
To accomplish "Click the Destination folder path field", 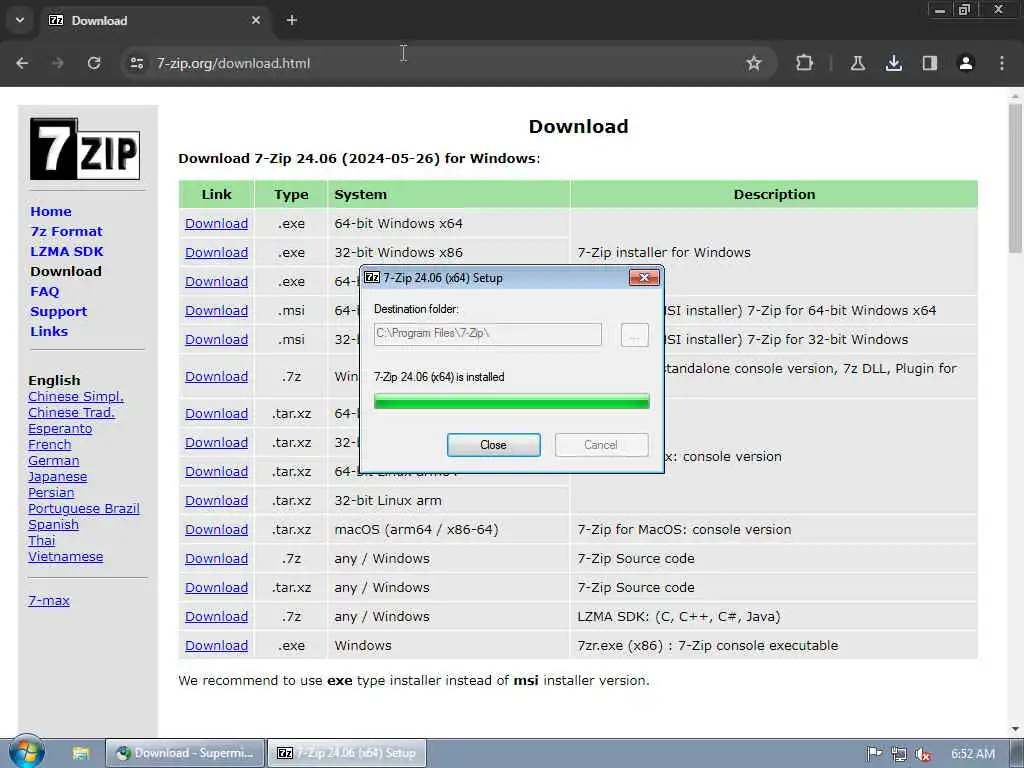I will (x=487, y=334).
